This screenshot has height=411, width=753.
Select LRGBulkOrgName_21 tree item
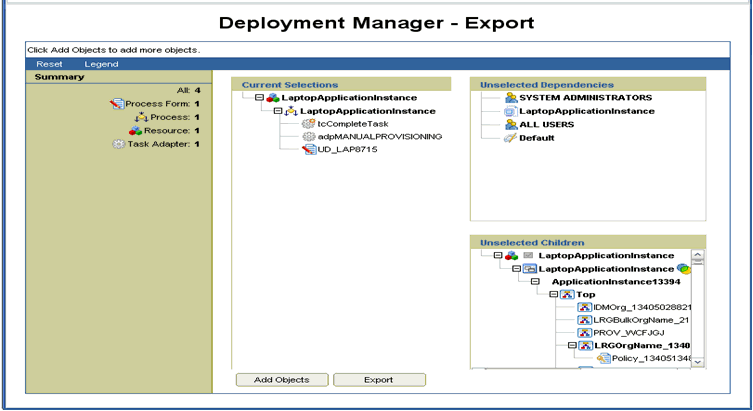tap(641, 320)
